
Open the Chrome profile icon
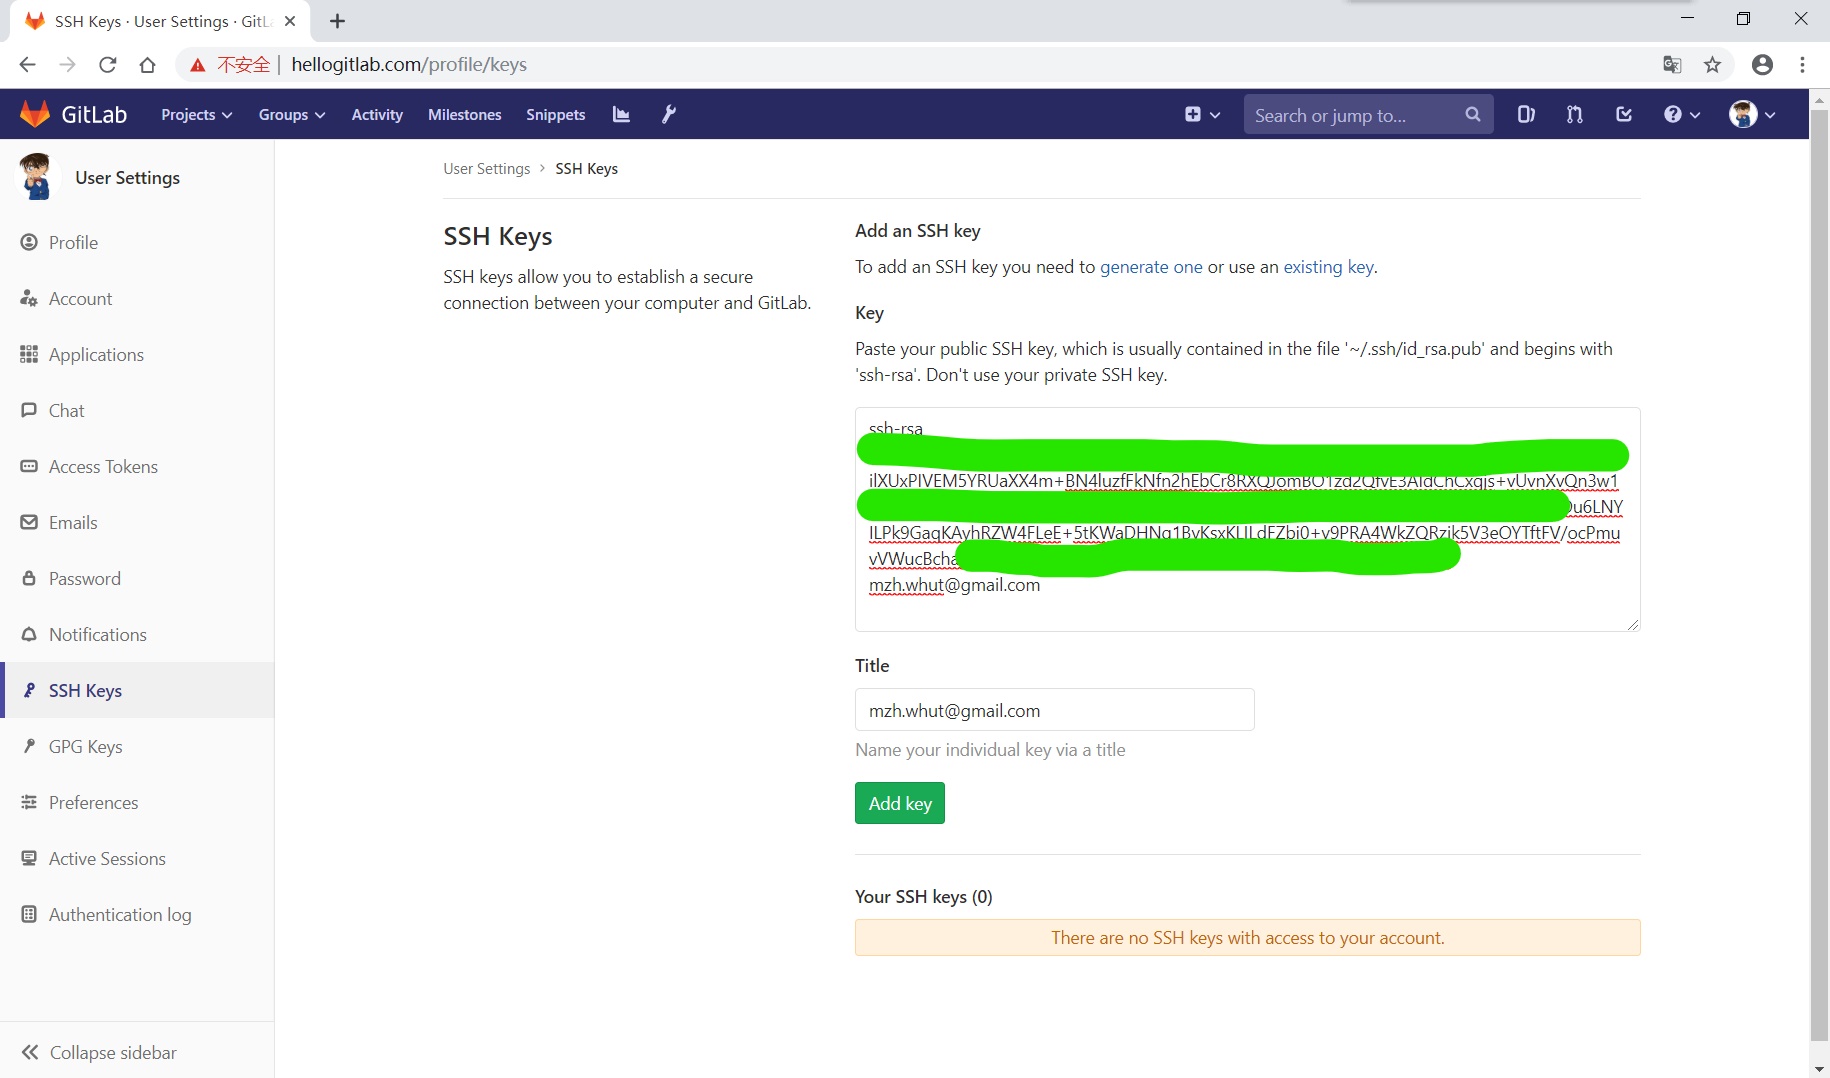(x=1762, y=65)
